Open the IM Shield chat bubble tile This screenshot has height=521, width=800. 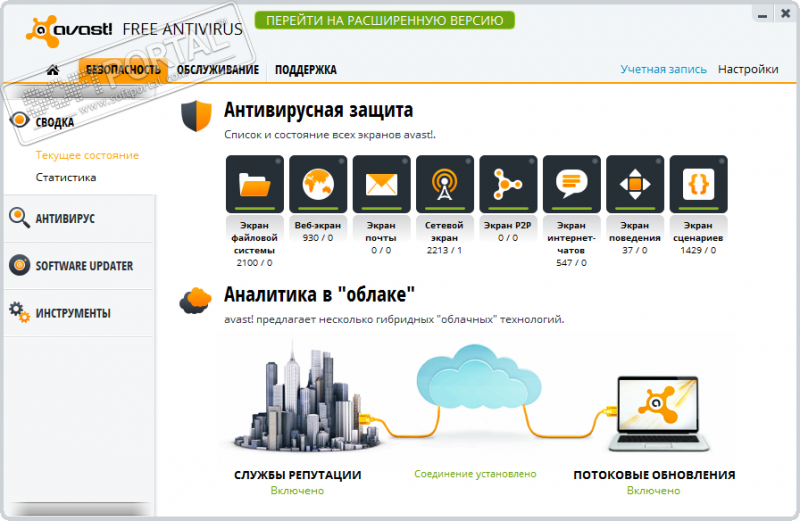pos(571,184)
